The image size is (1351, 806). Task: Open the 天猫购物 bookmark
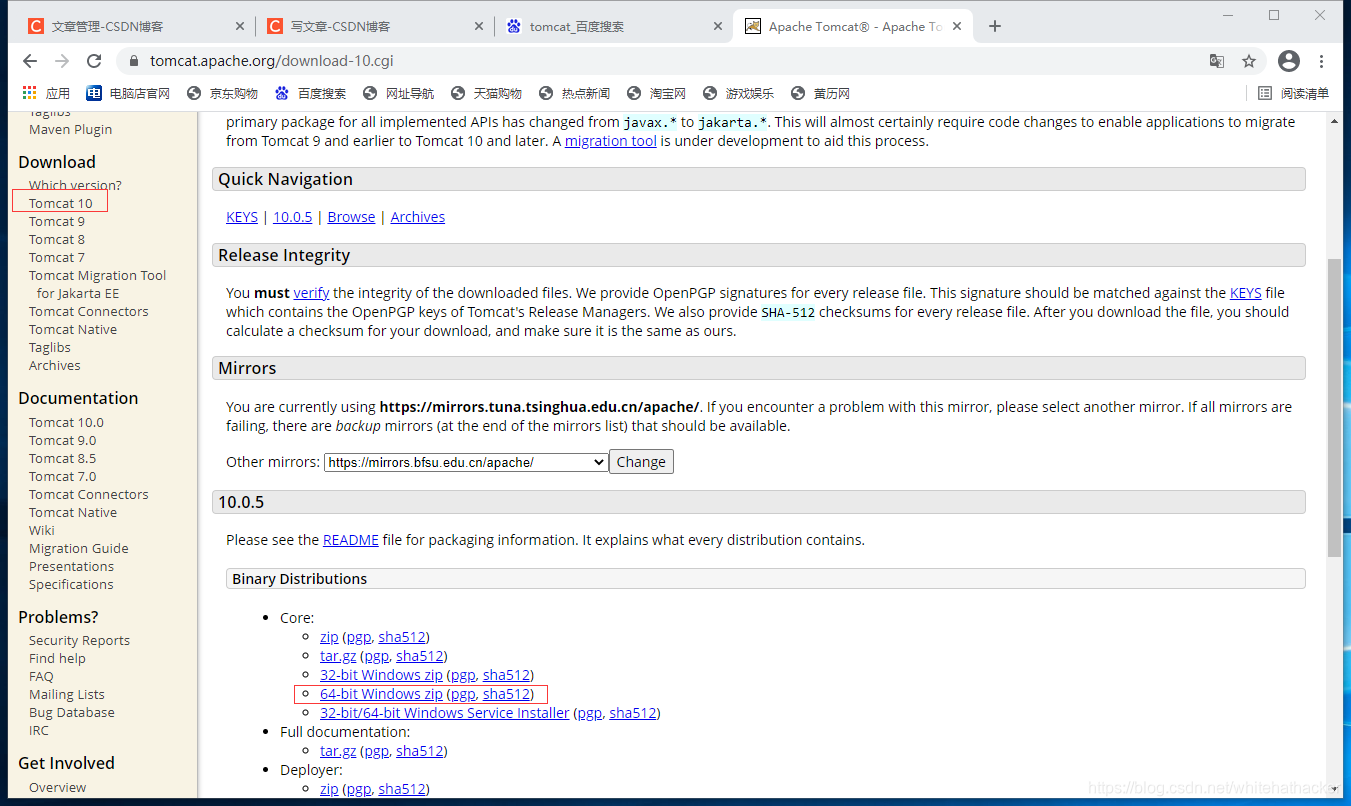(486, 93)
